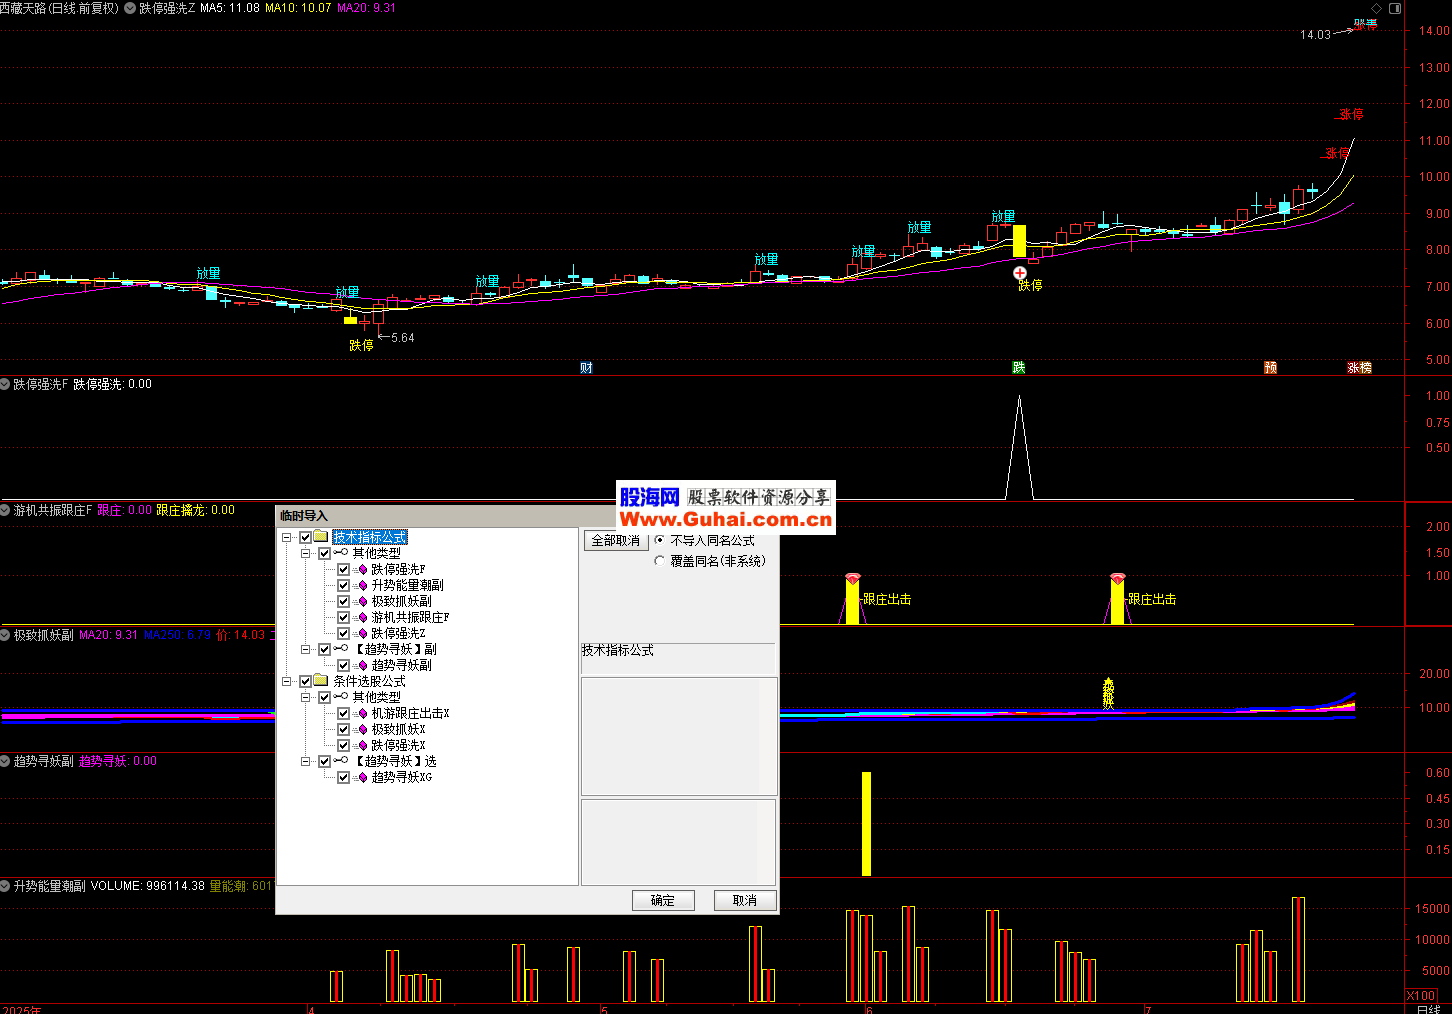This screenshot has width=1452, height=1014.
Task: Uncheck the 跌停强洗X formula checkbox
Action: coord(343,745)
